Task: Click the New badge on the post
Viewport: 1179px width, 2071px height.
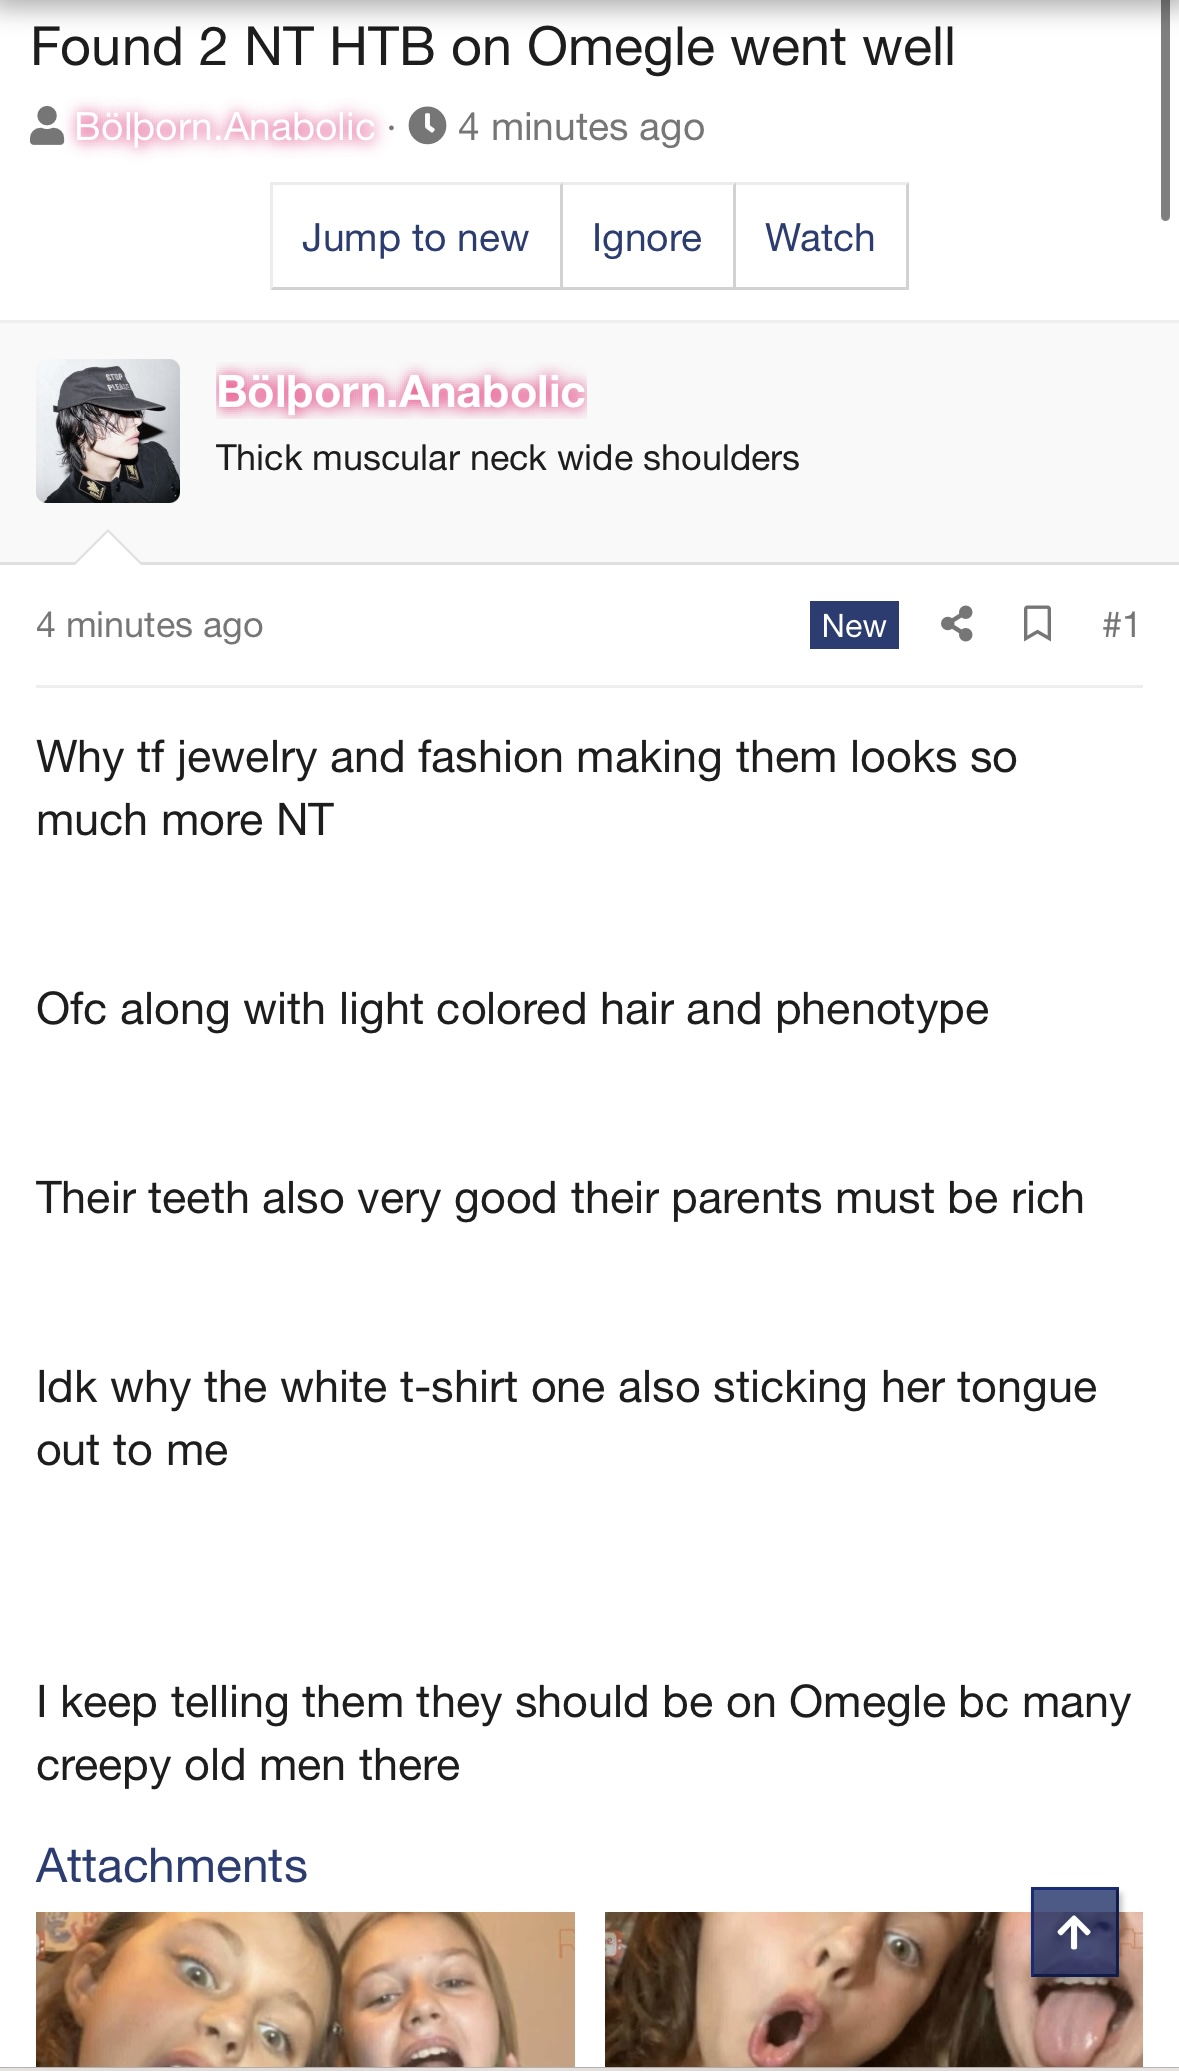Action: 854,625
